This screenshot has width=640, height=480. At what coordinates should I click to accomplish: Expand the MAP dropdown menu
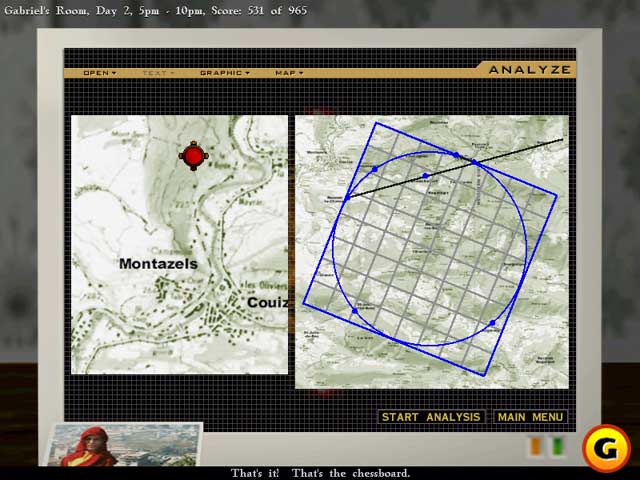pyautogui.click(x=289, y=73)
